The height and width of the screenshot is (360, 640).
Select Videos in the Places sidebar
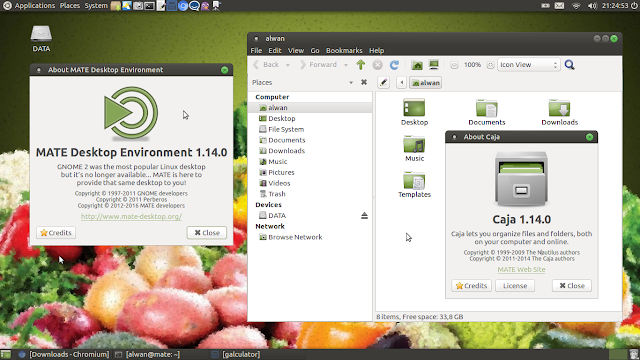tap(310, 183)
